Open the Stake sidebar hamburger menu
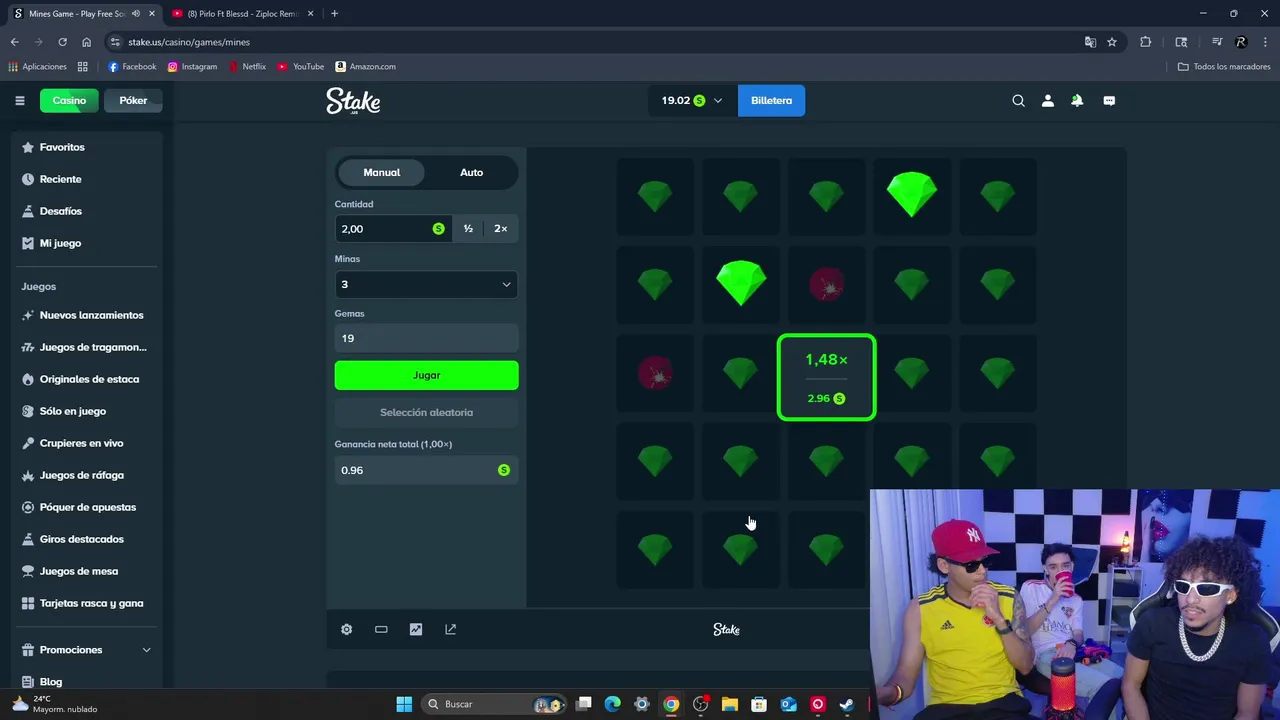The height and width of the screenshot is (720, 1280). (19, 100)
